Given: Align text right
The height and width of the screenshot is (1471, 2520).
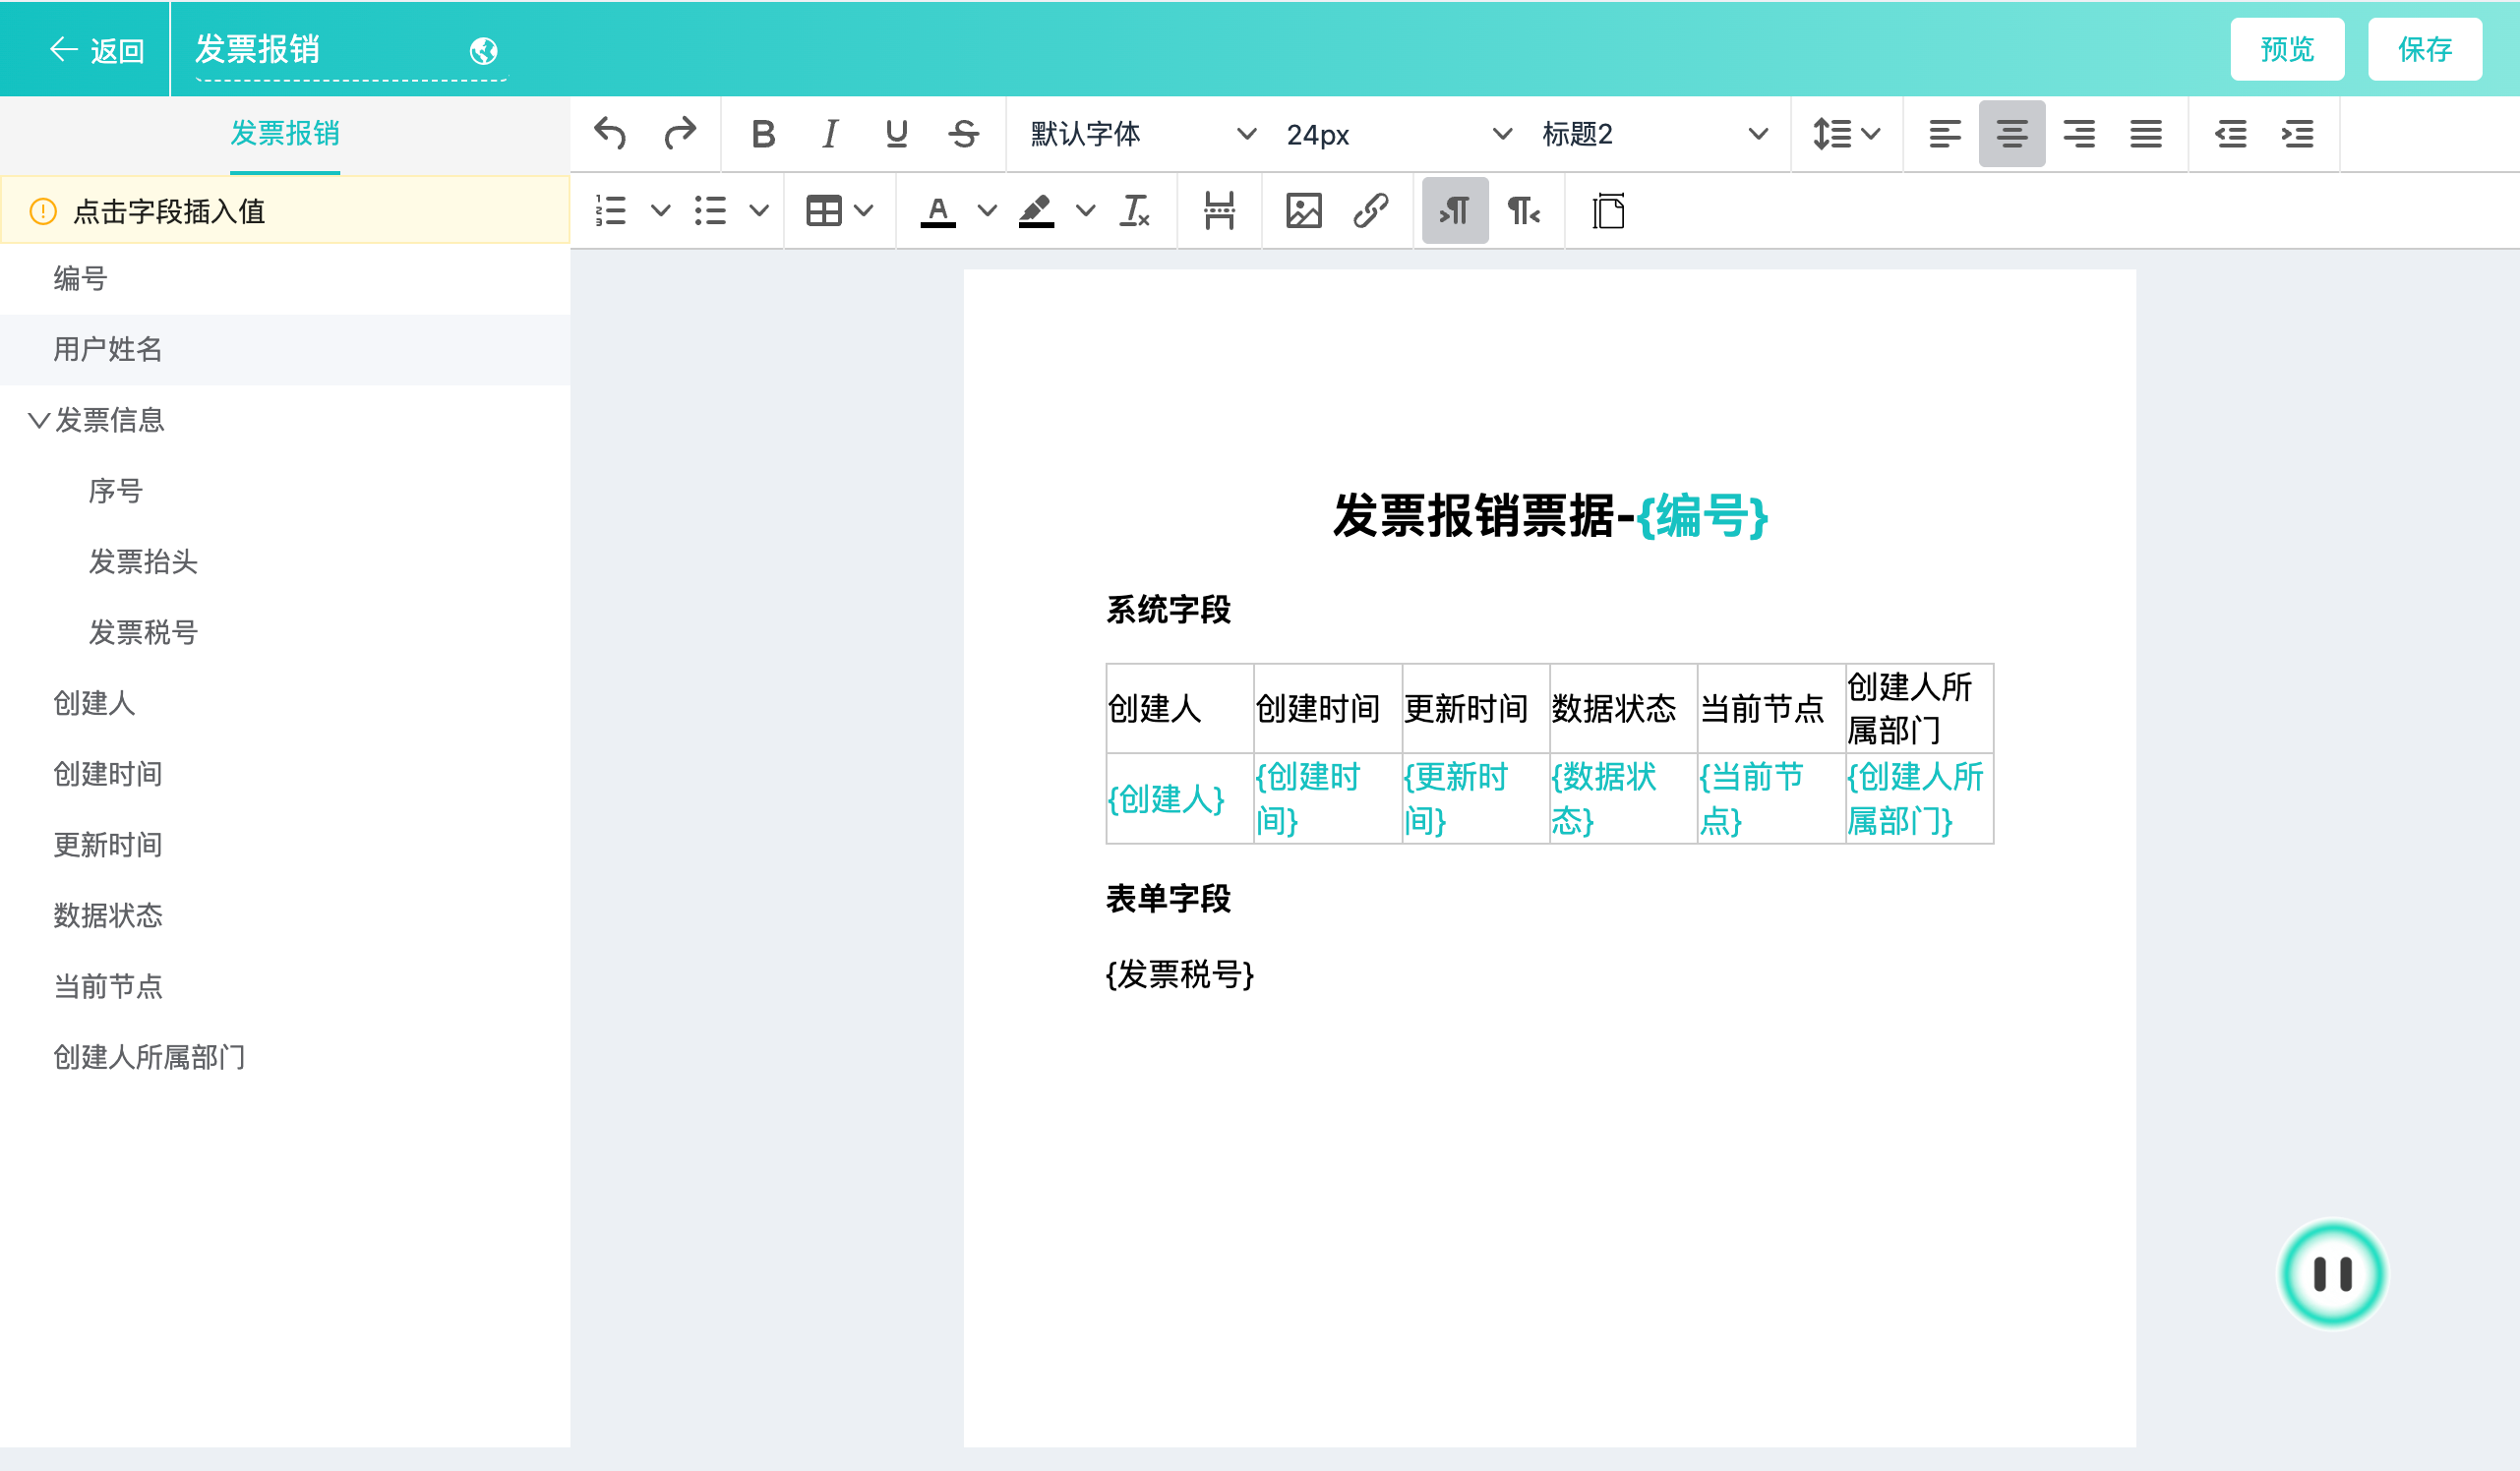Looking at the screenshot, I should click(2078, 133).
